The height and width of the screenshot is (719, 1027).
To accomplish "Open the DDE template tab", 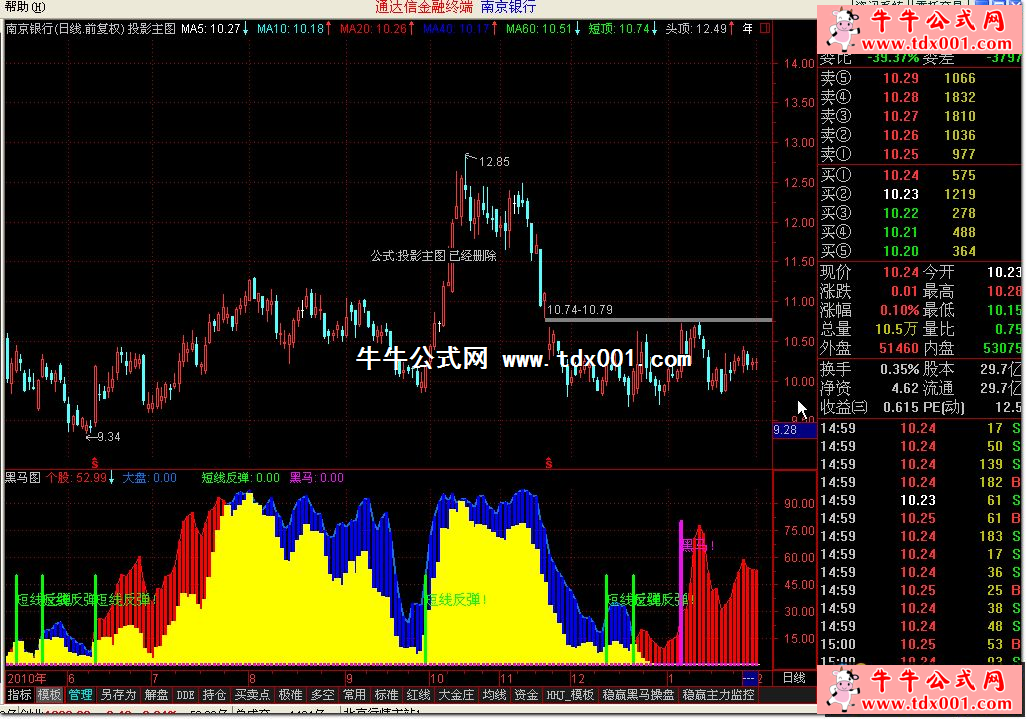I will coord(185,695).
